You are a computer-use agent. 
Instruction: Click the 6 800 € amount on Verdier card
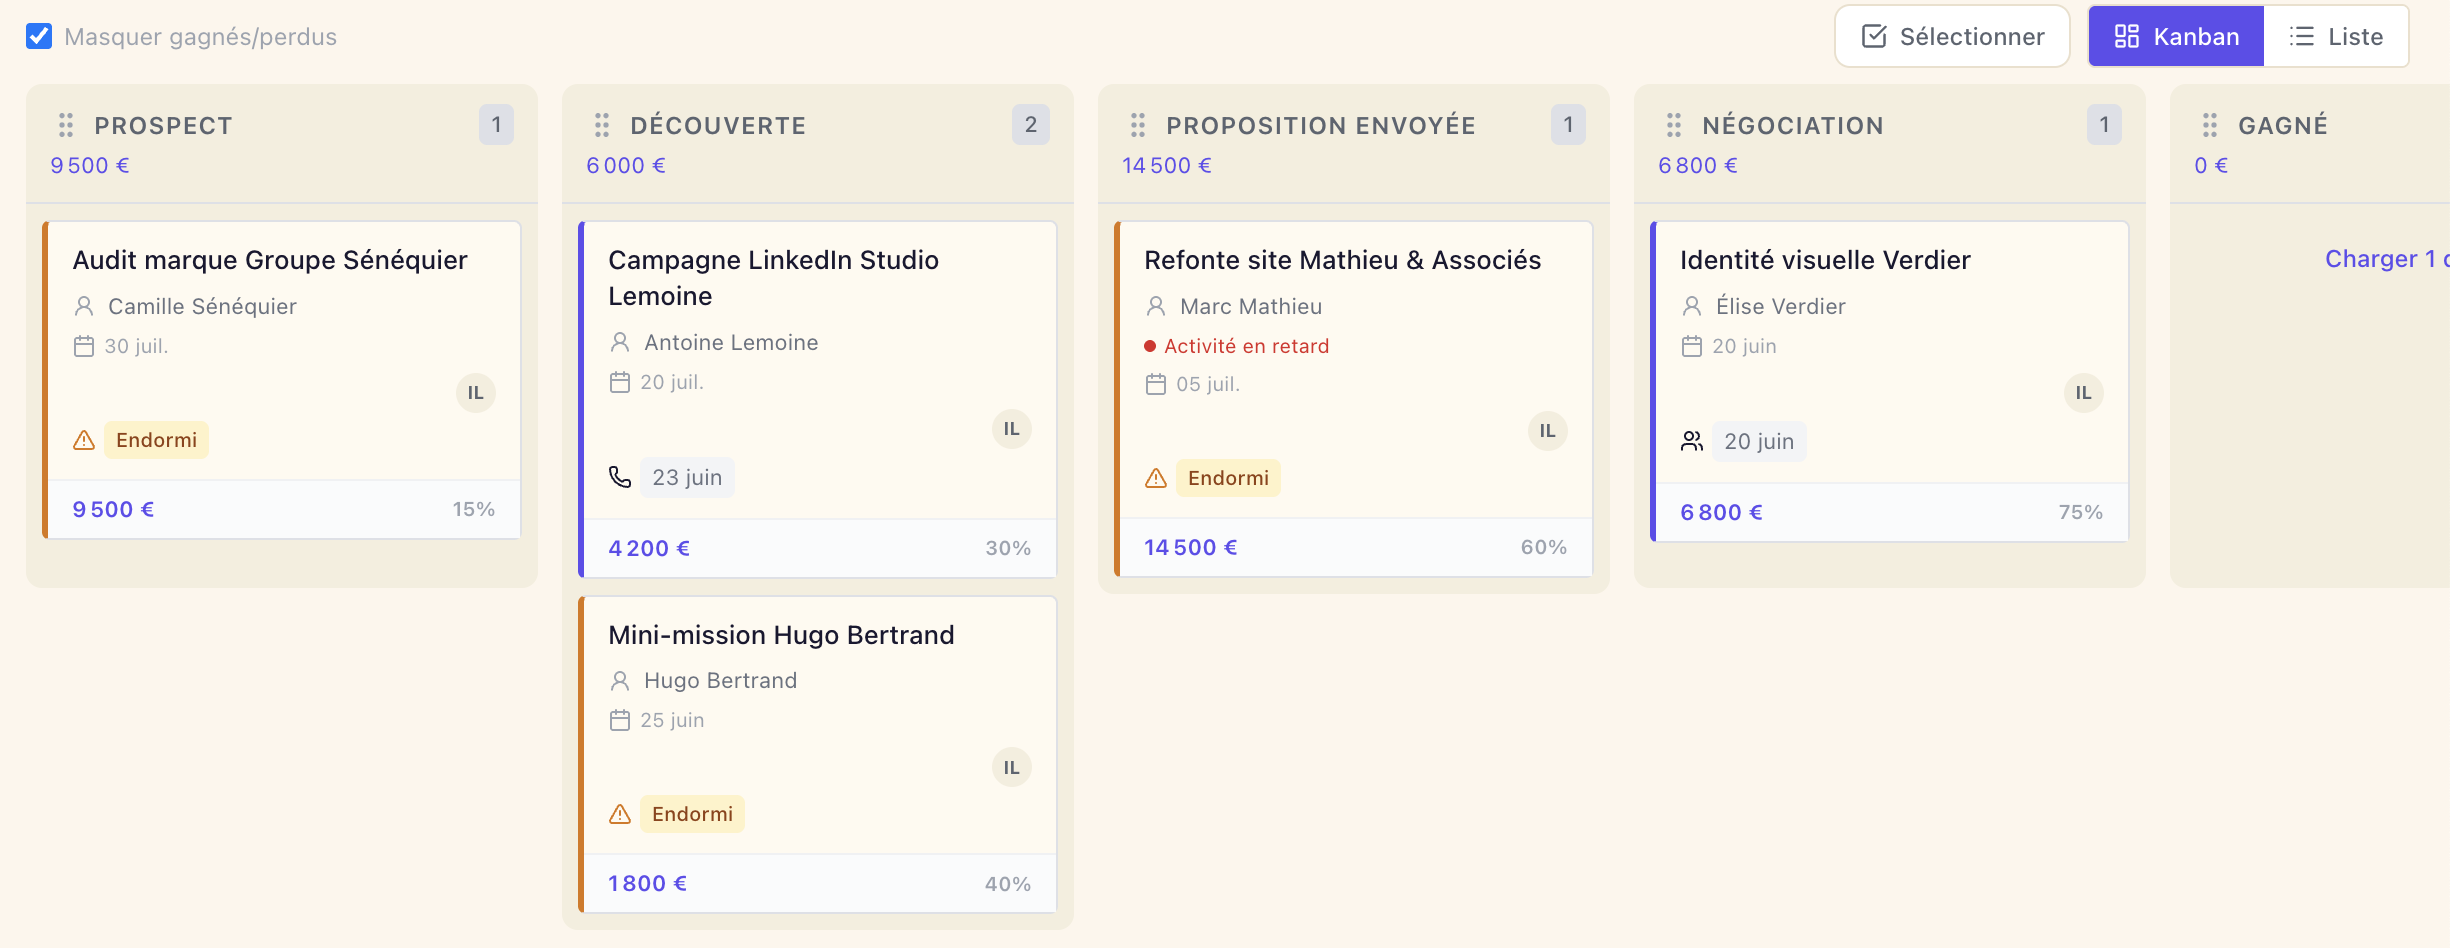[1722, 512]
